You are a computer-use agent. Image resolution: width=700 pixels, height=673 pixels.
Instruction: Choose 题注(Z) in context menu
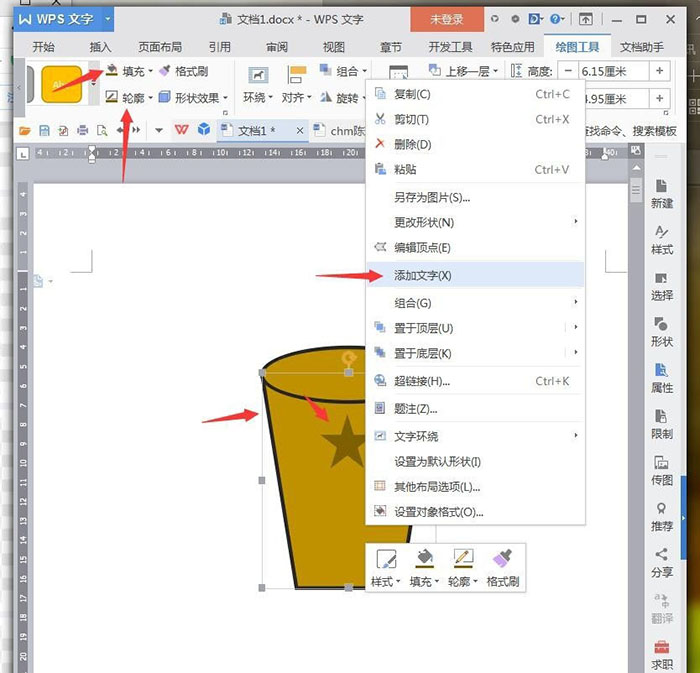tap(475, 408)
